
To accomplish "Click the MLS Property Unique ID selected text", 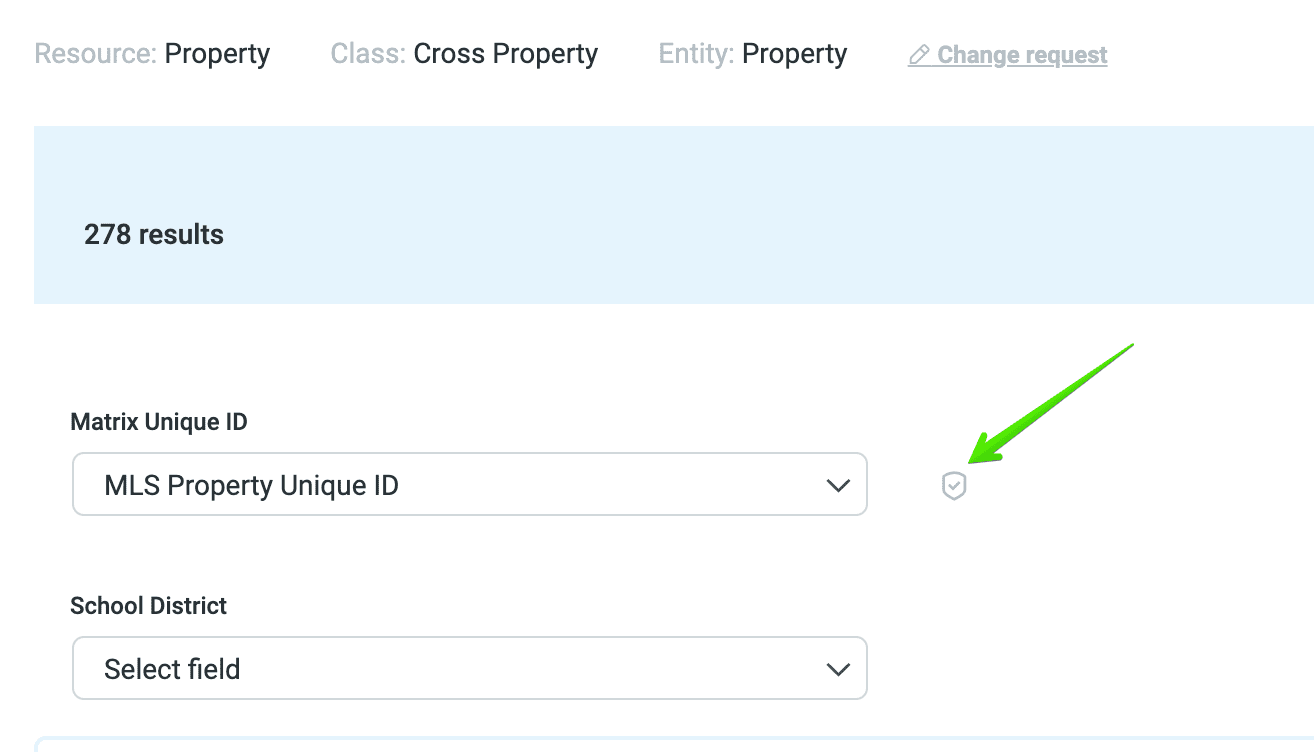I will point(251,486).
